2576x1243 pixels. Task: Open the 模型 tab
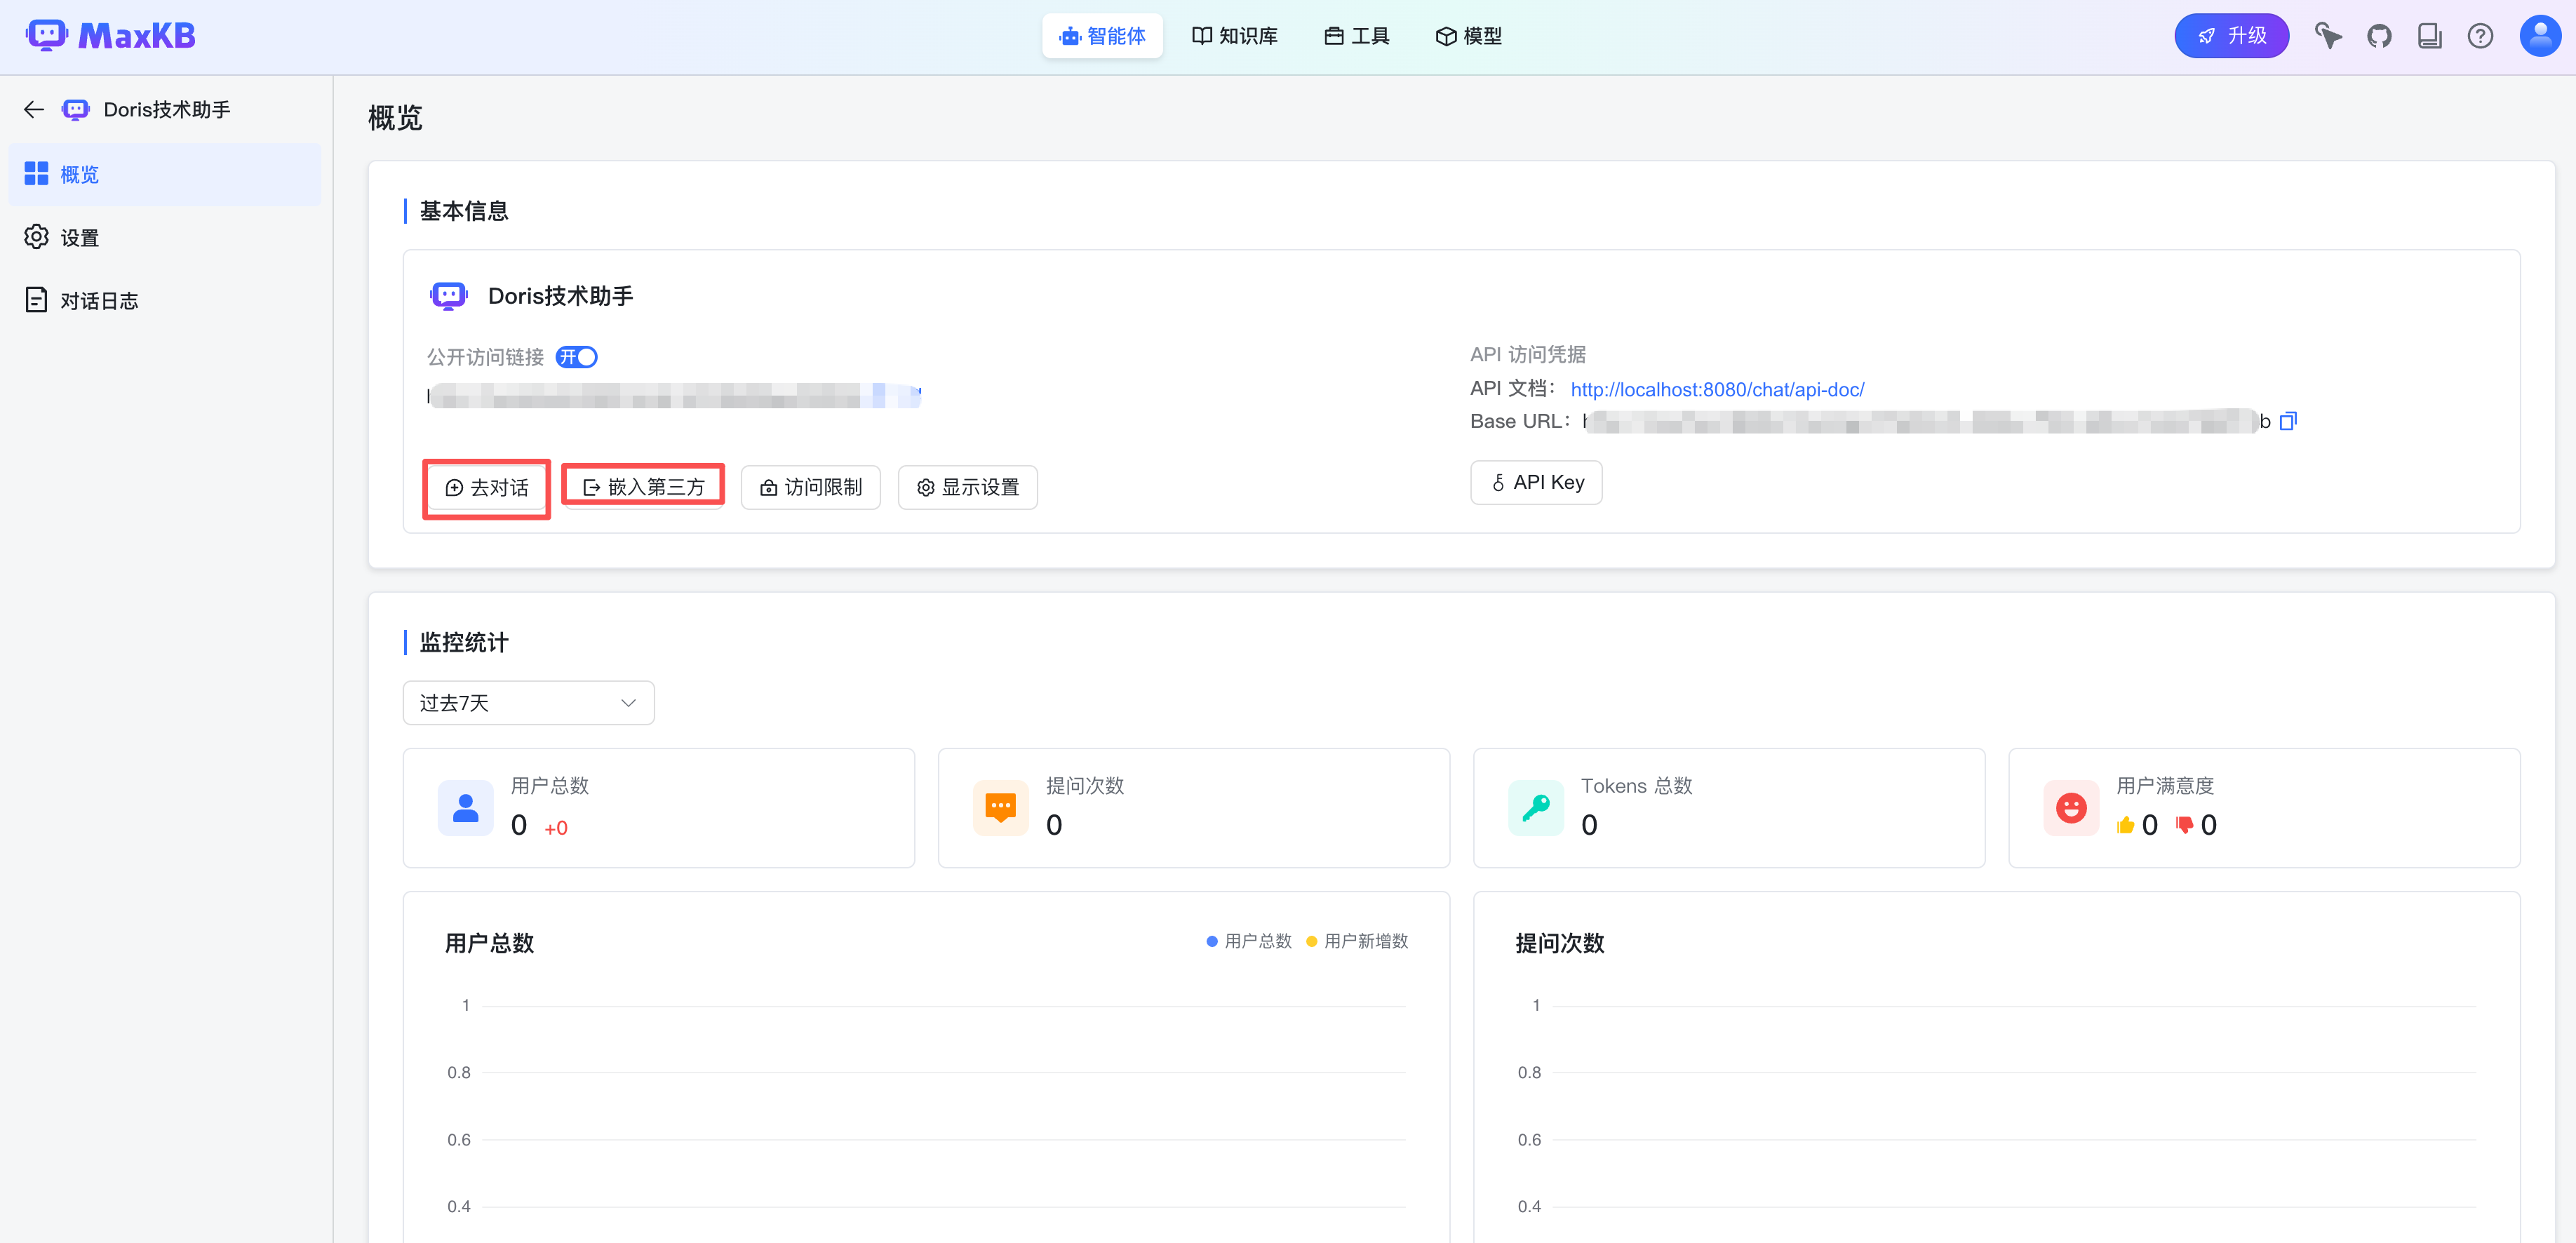1468,37
